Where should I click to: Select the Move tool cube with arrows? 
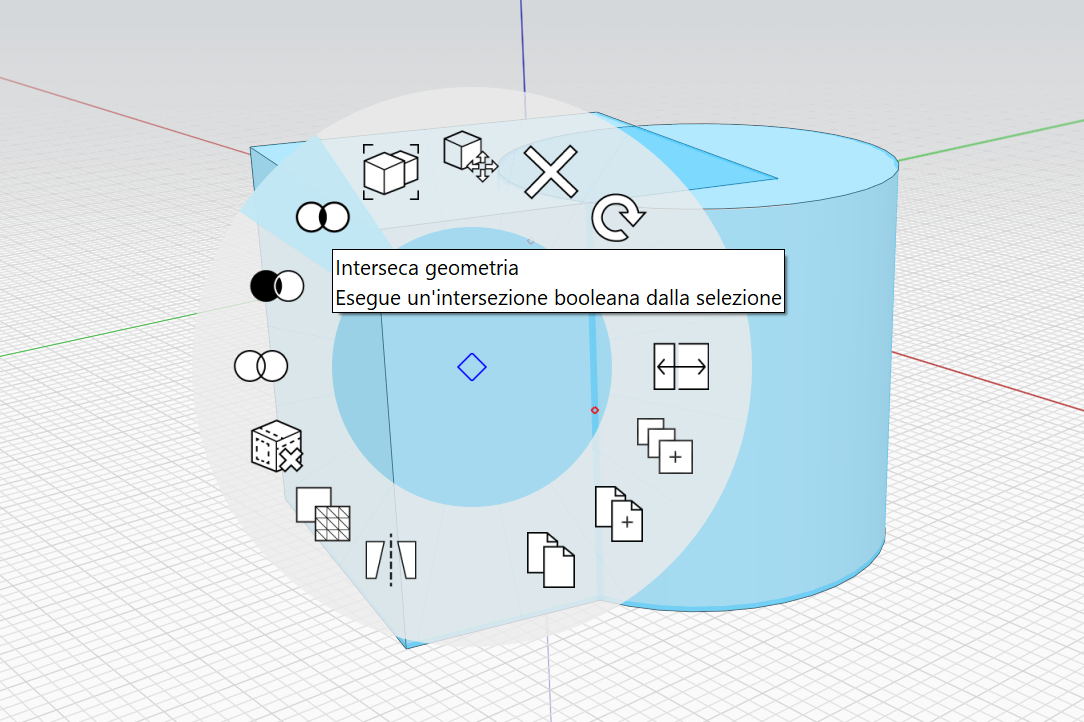click(x=470, y=156)
